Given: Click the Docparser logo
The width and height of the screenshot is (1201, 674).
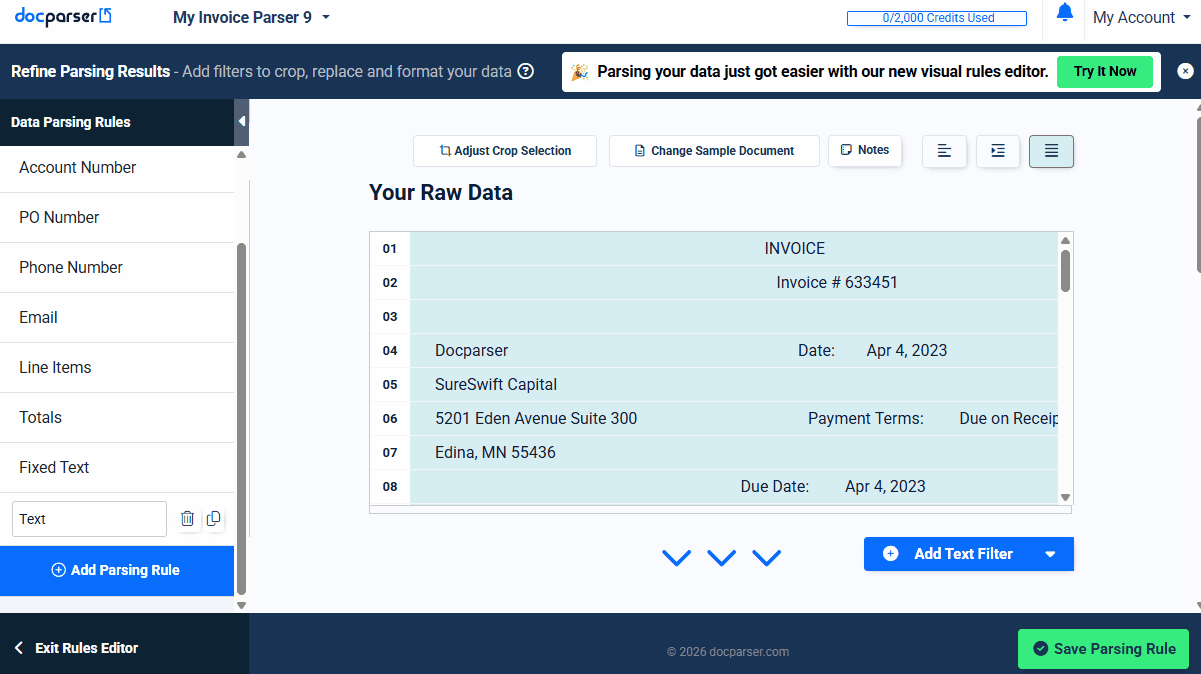Looking at the screenshot, I should click(63, 17).
